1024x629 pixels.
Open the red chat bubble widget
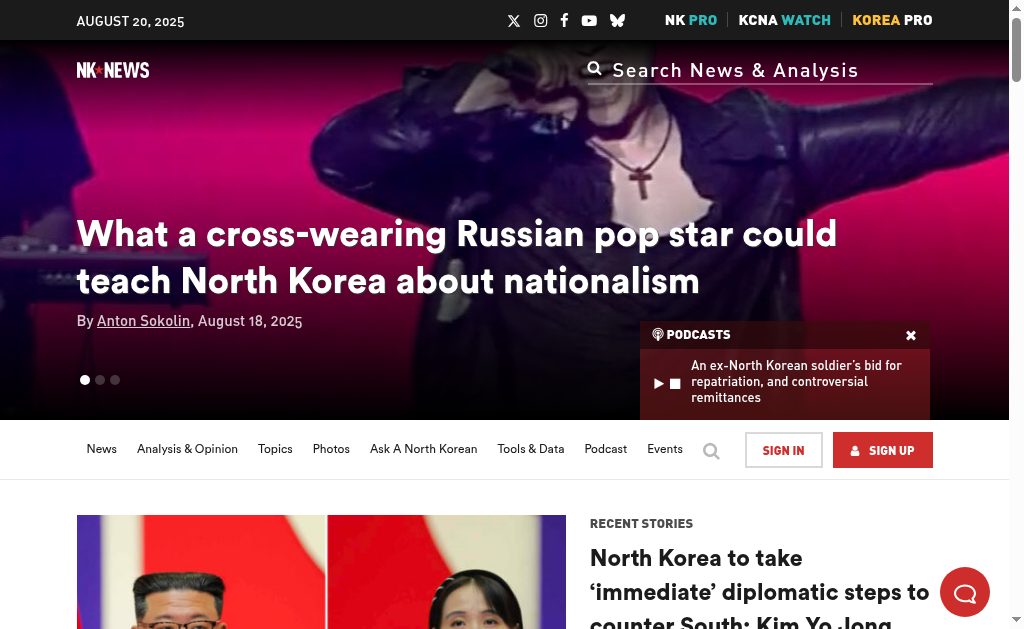tap(965, 592)
